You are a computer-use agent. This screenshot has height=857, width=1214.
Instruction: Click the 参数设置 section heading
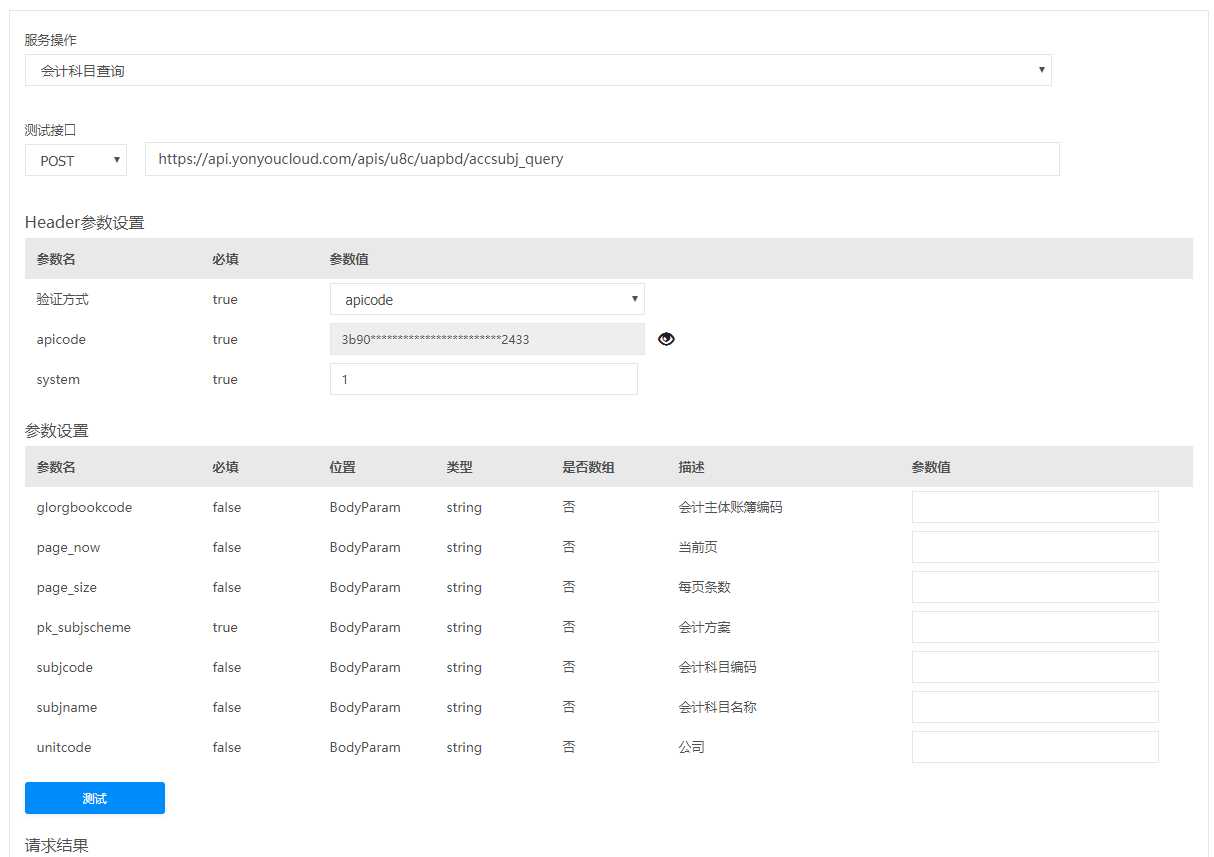(x=56, y=430)
